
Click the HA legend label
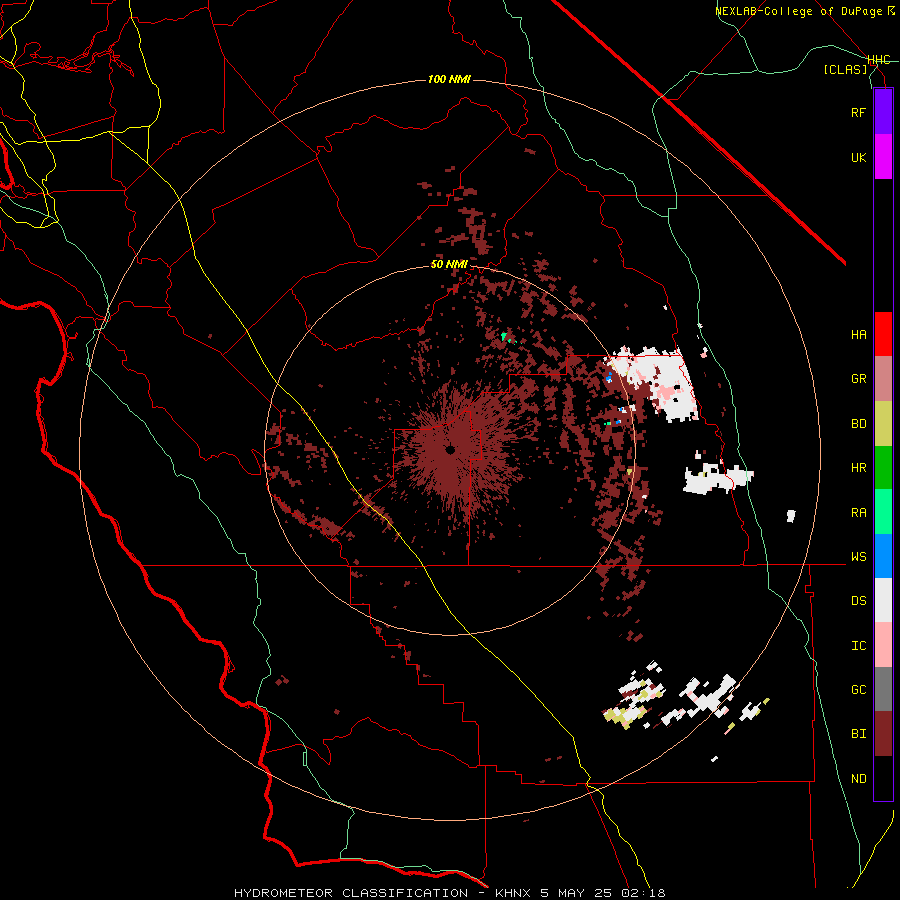[x=858, y=335]
